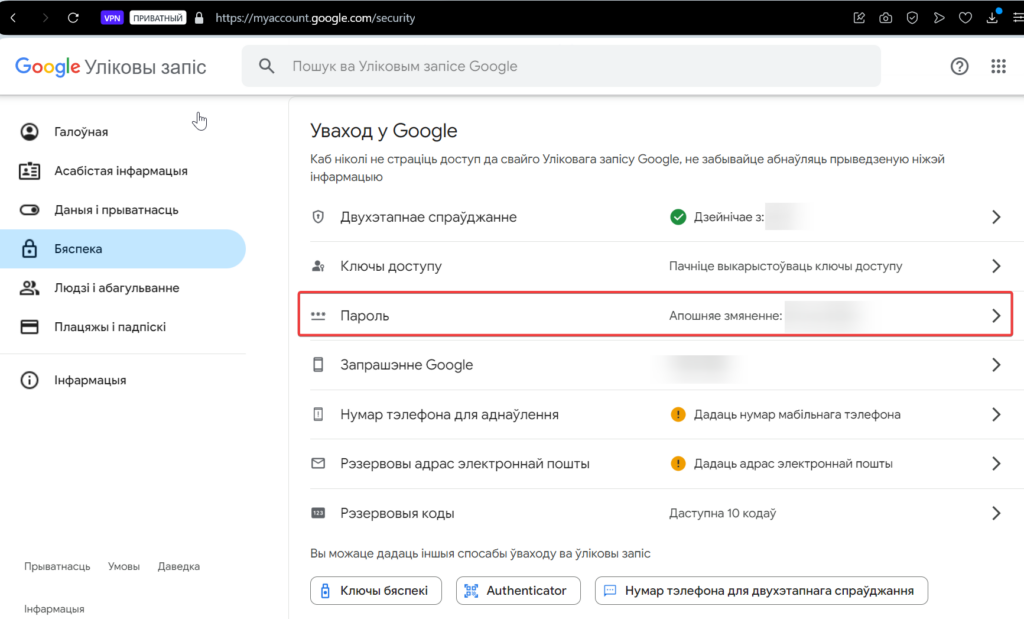Screen dimensions: 1024x619
Task: Click Дадаць нумар мабільнага тэлефона text
Action: pyautogui.click(x=797, y=414)
